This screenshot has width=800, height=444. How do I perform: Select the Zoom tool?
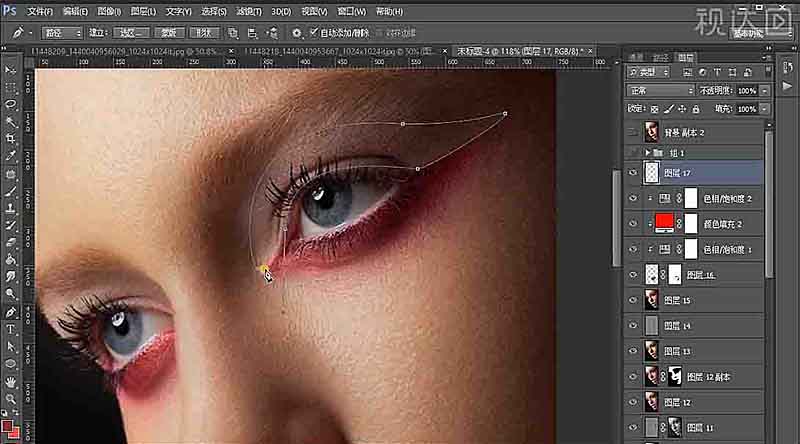10,398
